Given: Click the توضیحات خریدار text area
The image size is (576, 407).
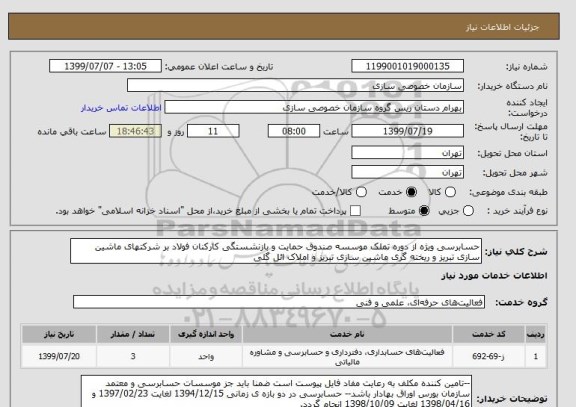Looking at the screenshot, I should coord(276,391).
